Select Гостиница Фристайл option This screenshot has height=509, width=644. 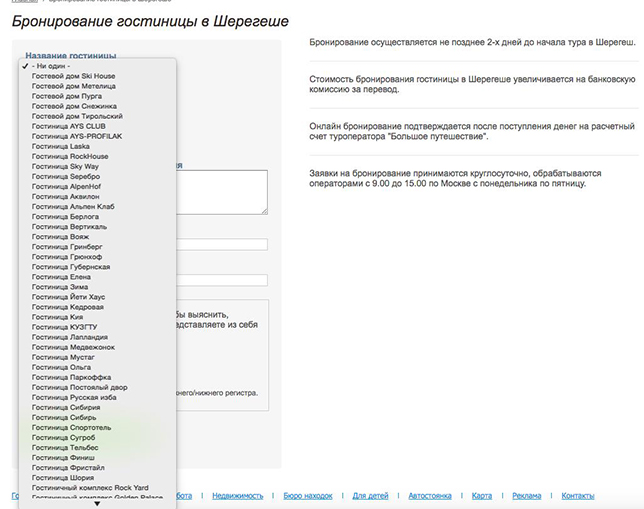click(x=97, y=468)
